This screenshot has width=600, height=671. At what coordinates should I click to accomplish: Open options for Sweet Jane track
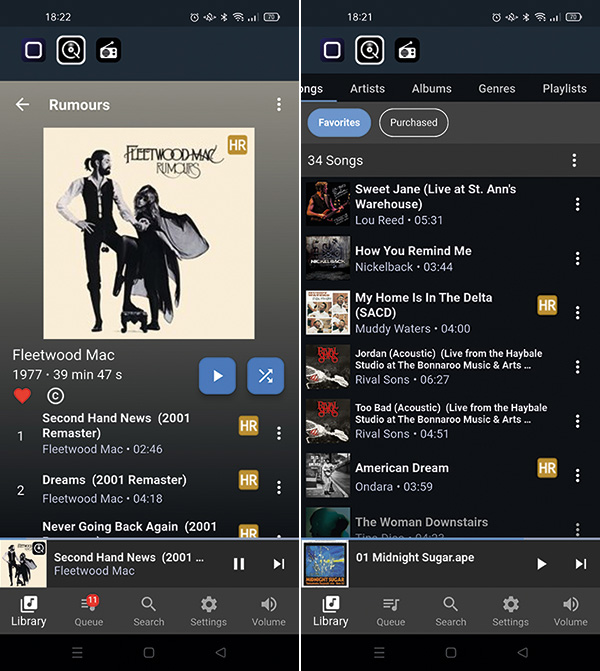(x=577, y=205)
